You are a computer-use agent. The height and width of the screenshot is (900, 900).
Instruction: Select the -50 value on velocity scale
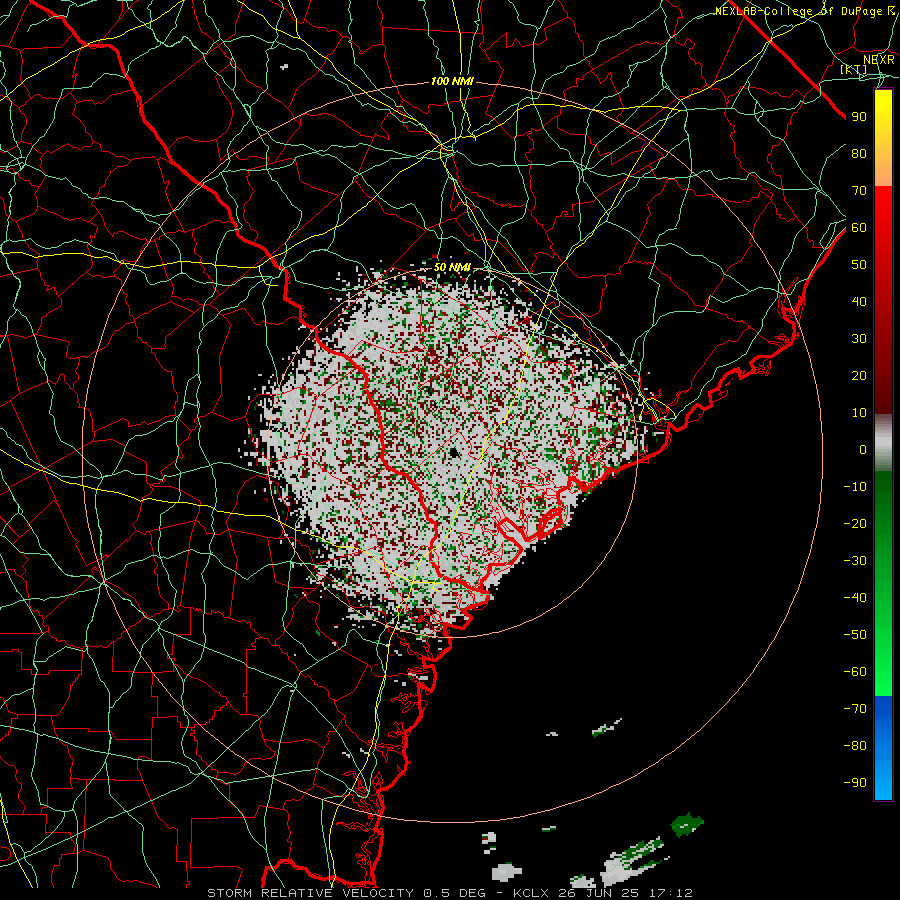point(855,635)
